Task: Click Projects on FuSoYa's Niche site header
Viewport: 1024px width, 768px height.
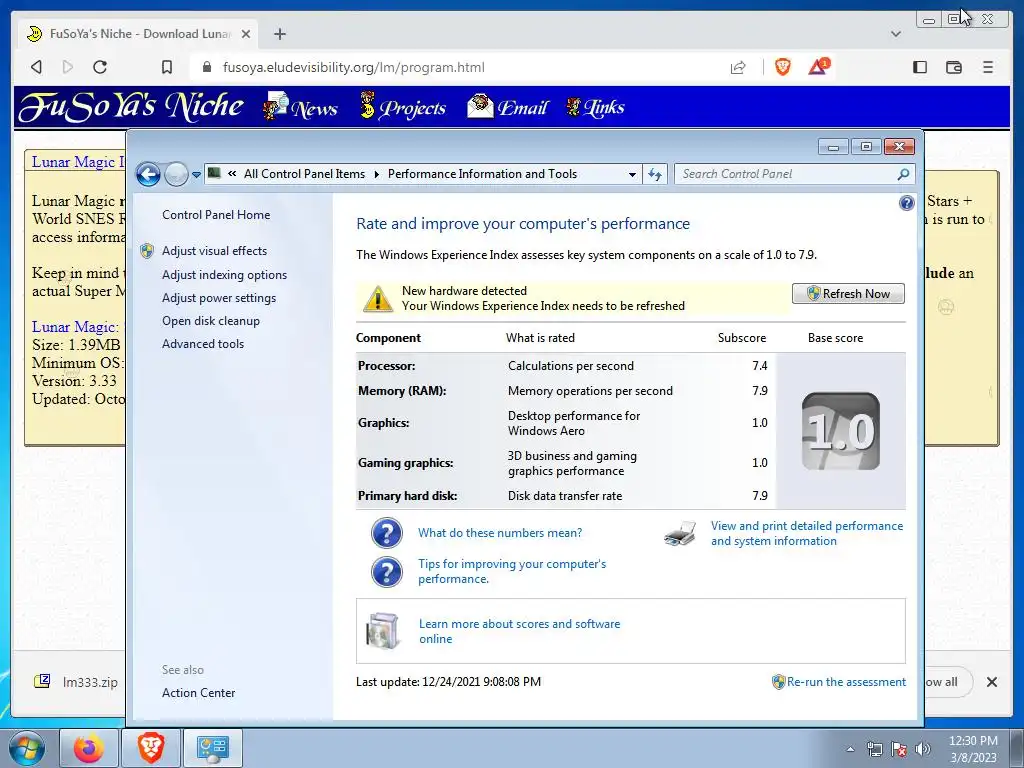Action: click(x=403, y=107)
